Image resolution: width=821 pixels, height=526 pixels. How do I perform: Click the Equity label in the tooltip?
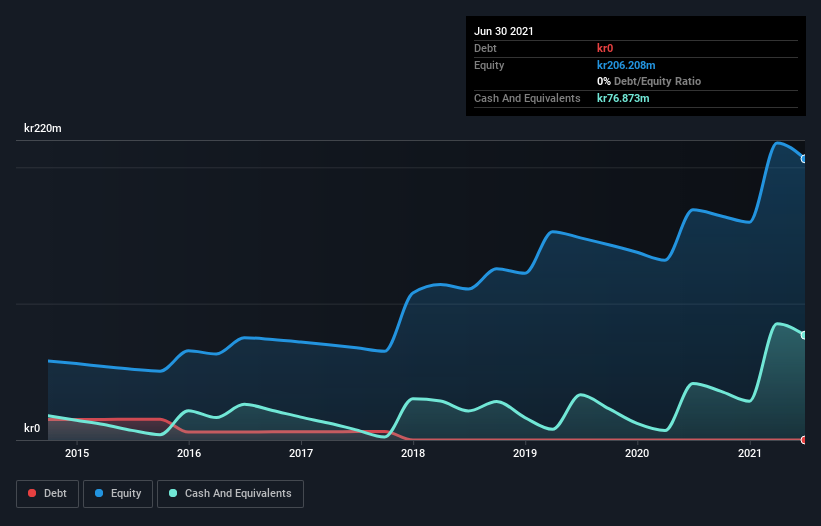[x=489, y=65]
